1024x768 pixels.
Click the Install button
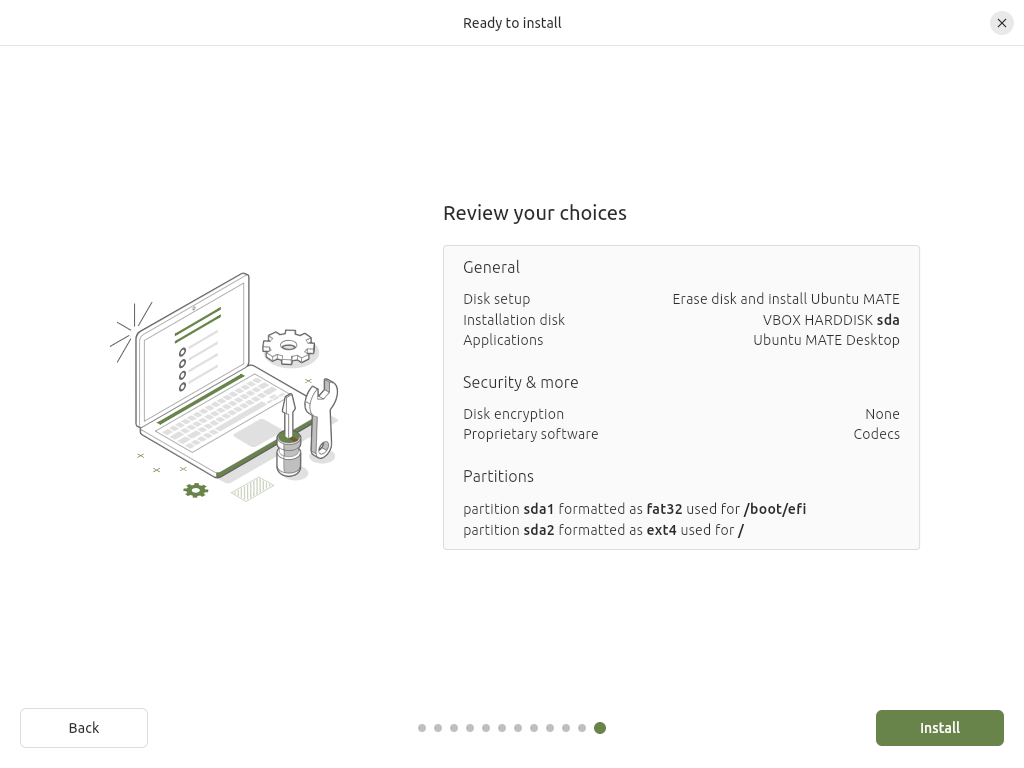tap(939, 728)
